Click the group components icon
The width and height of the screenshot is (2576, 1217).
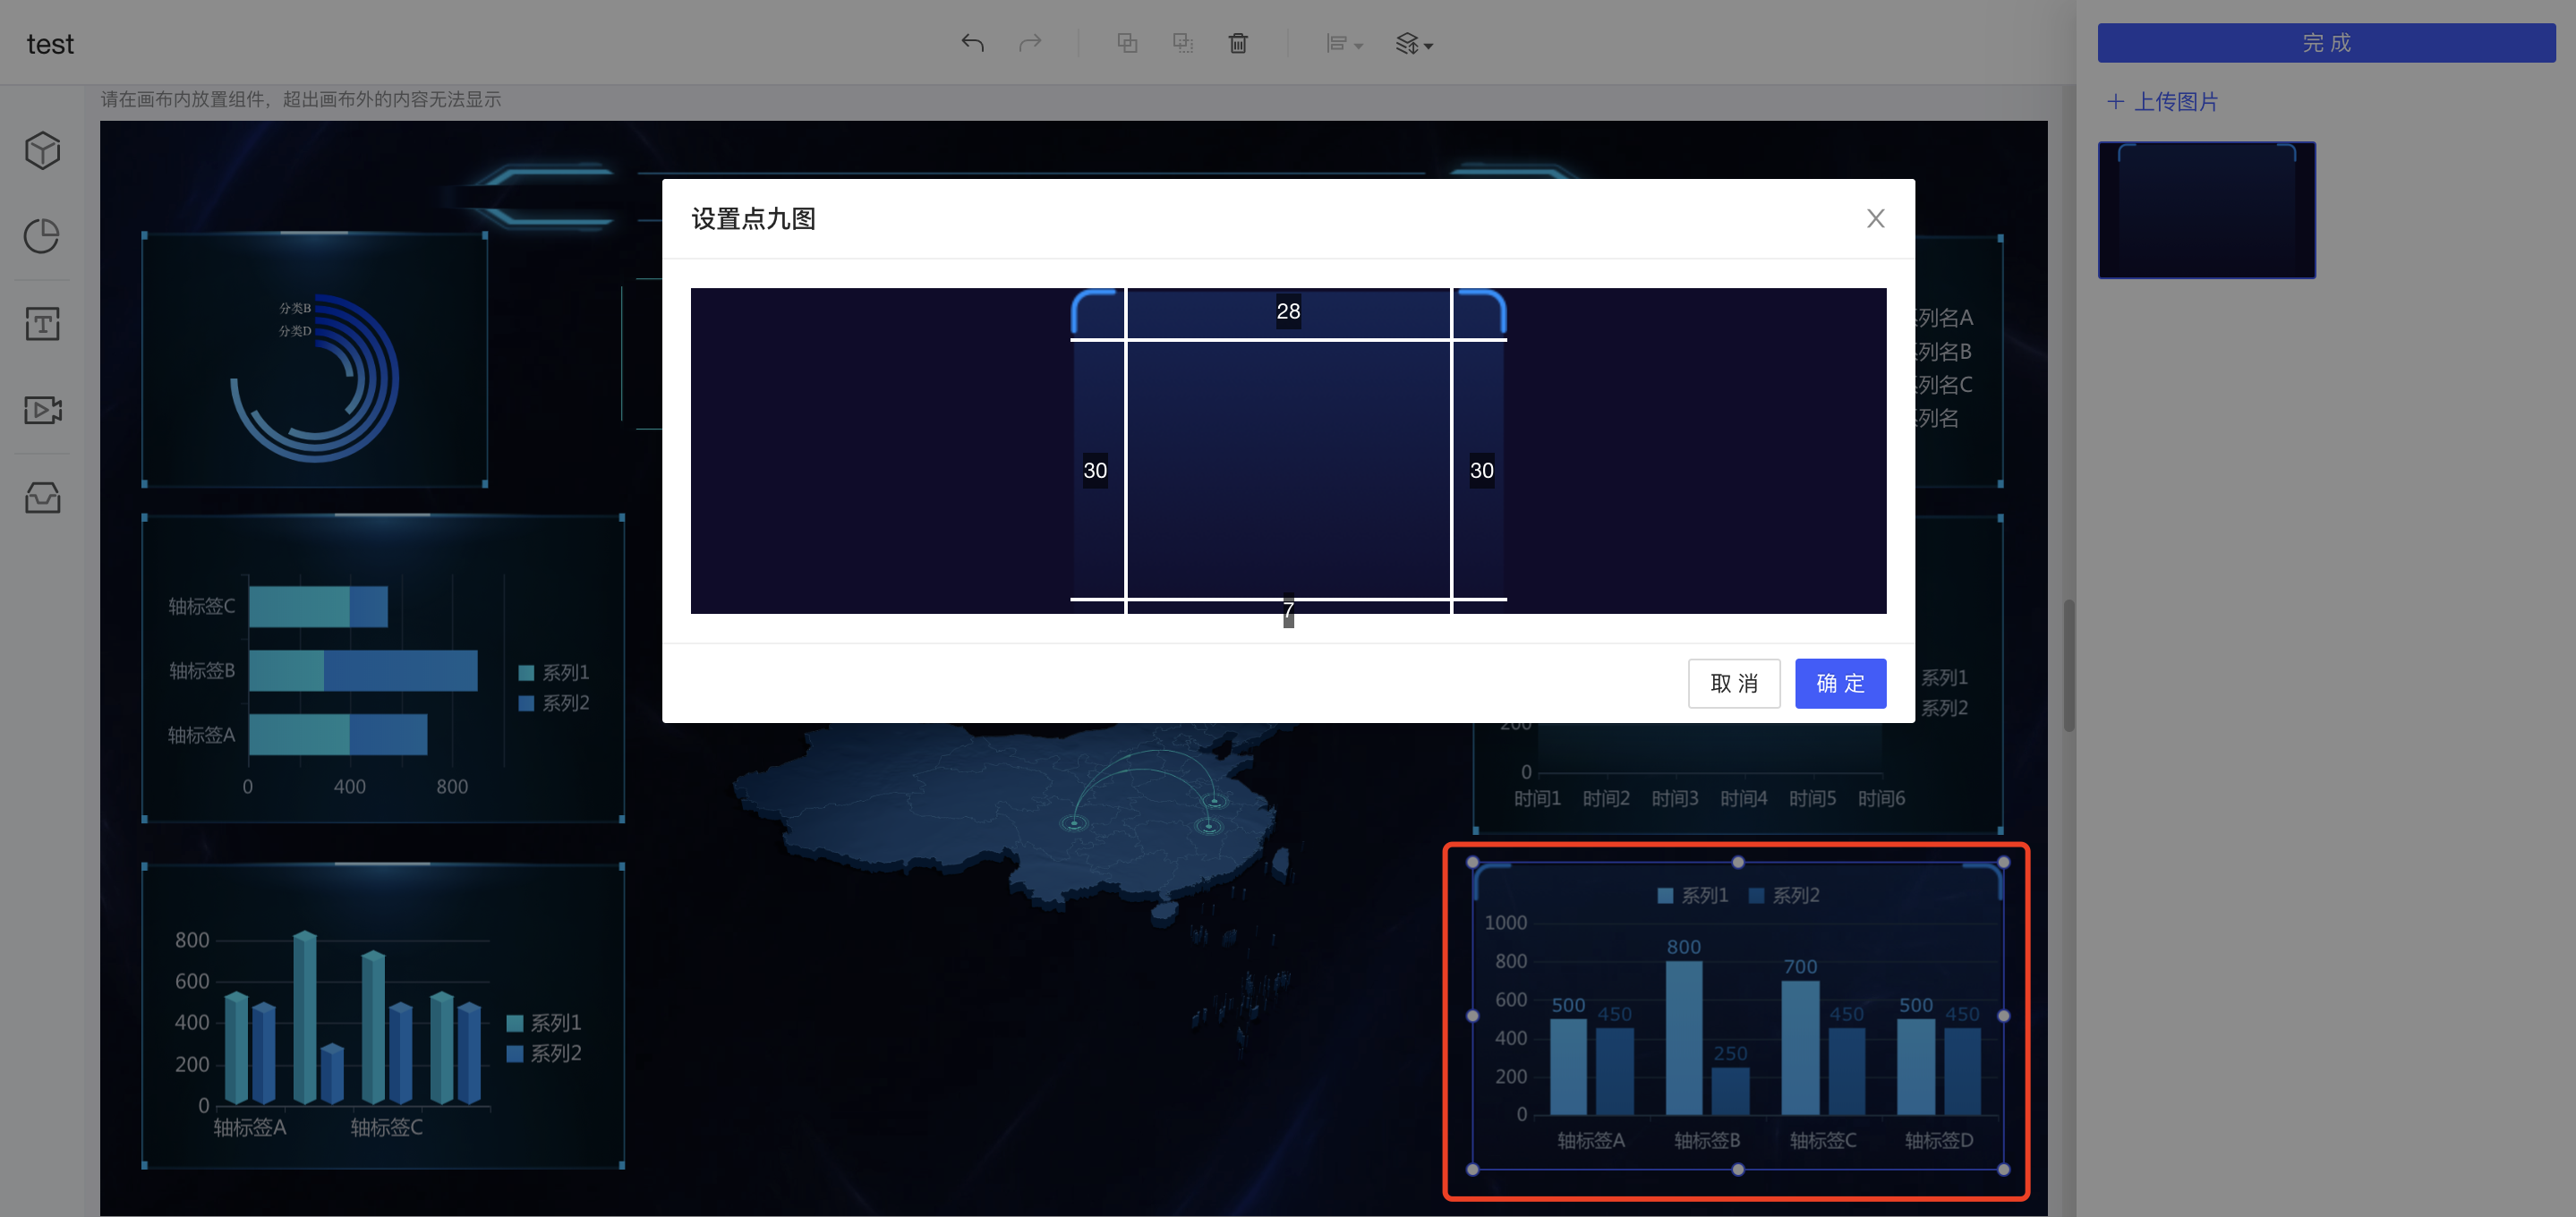coord(1127,43)
